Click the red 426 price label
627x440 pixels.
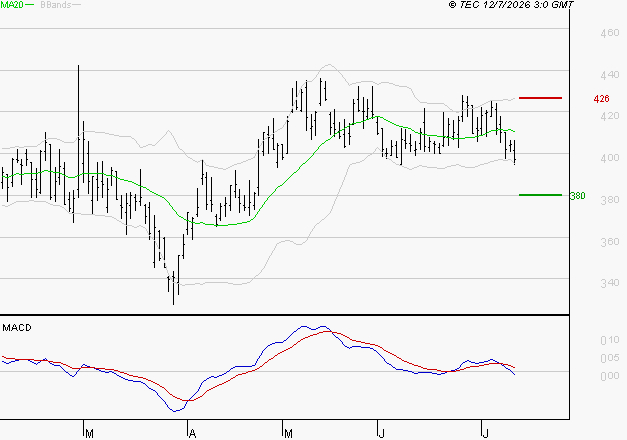[601, 98]
